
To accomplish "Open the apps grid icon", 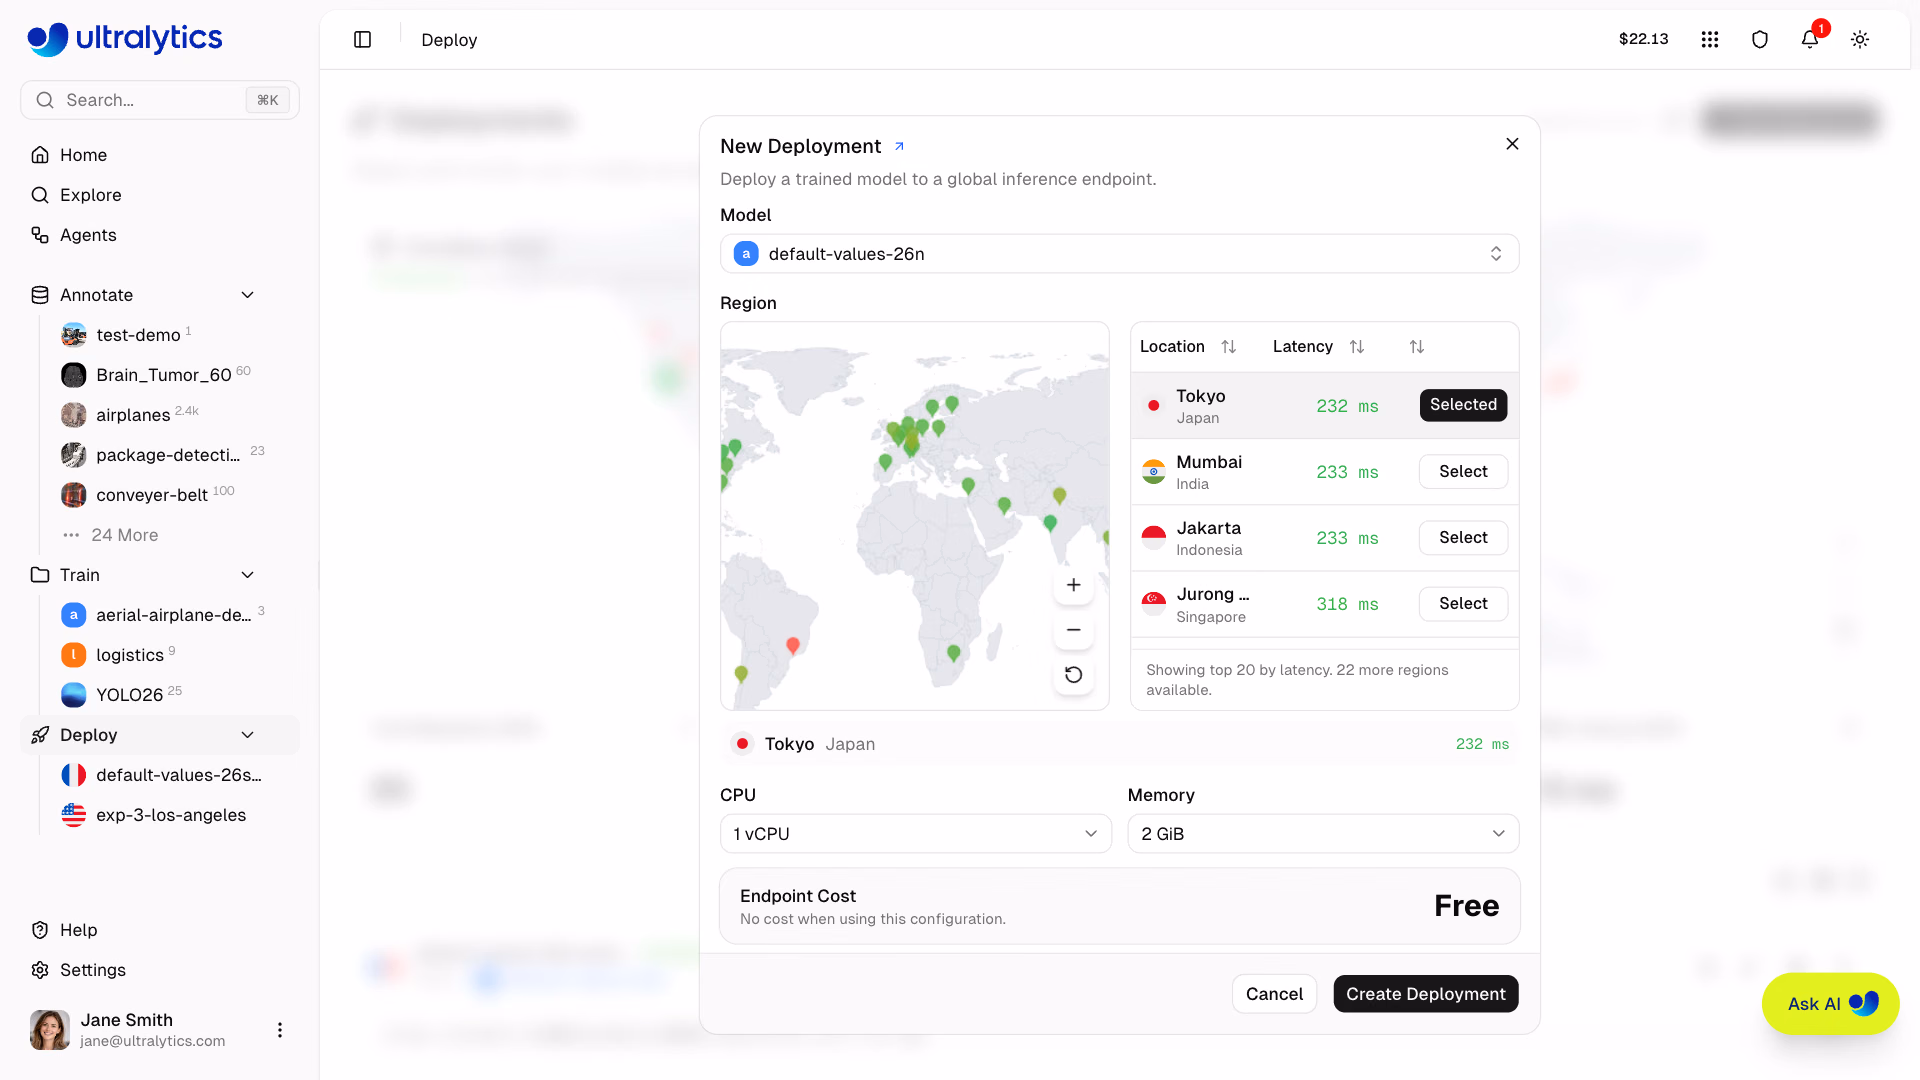I will tap(1710, 39).
